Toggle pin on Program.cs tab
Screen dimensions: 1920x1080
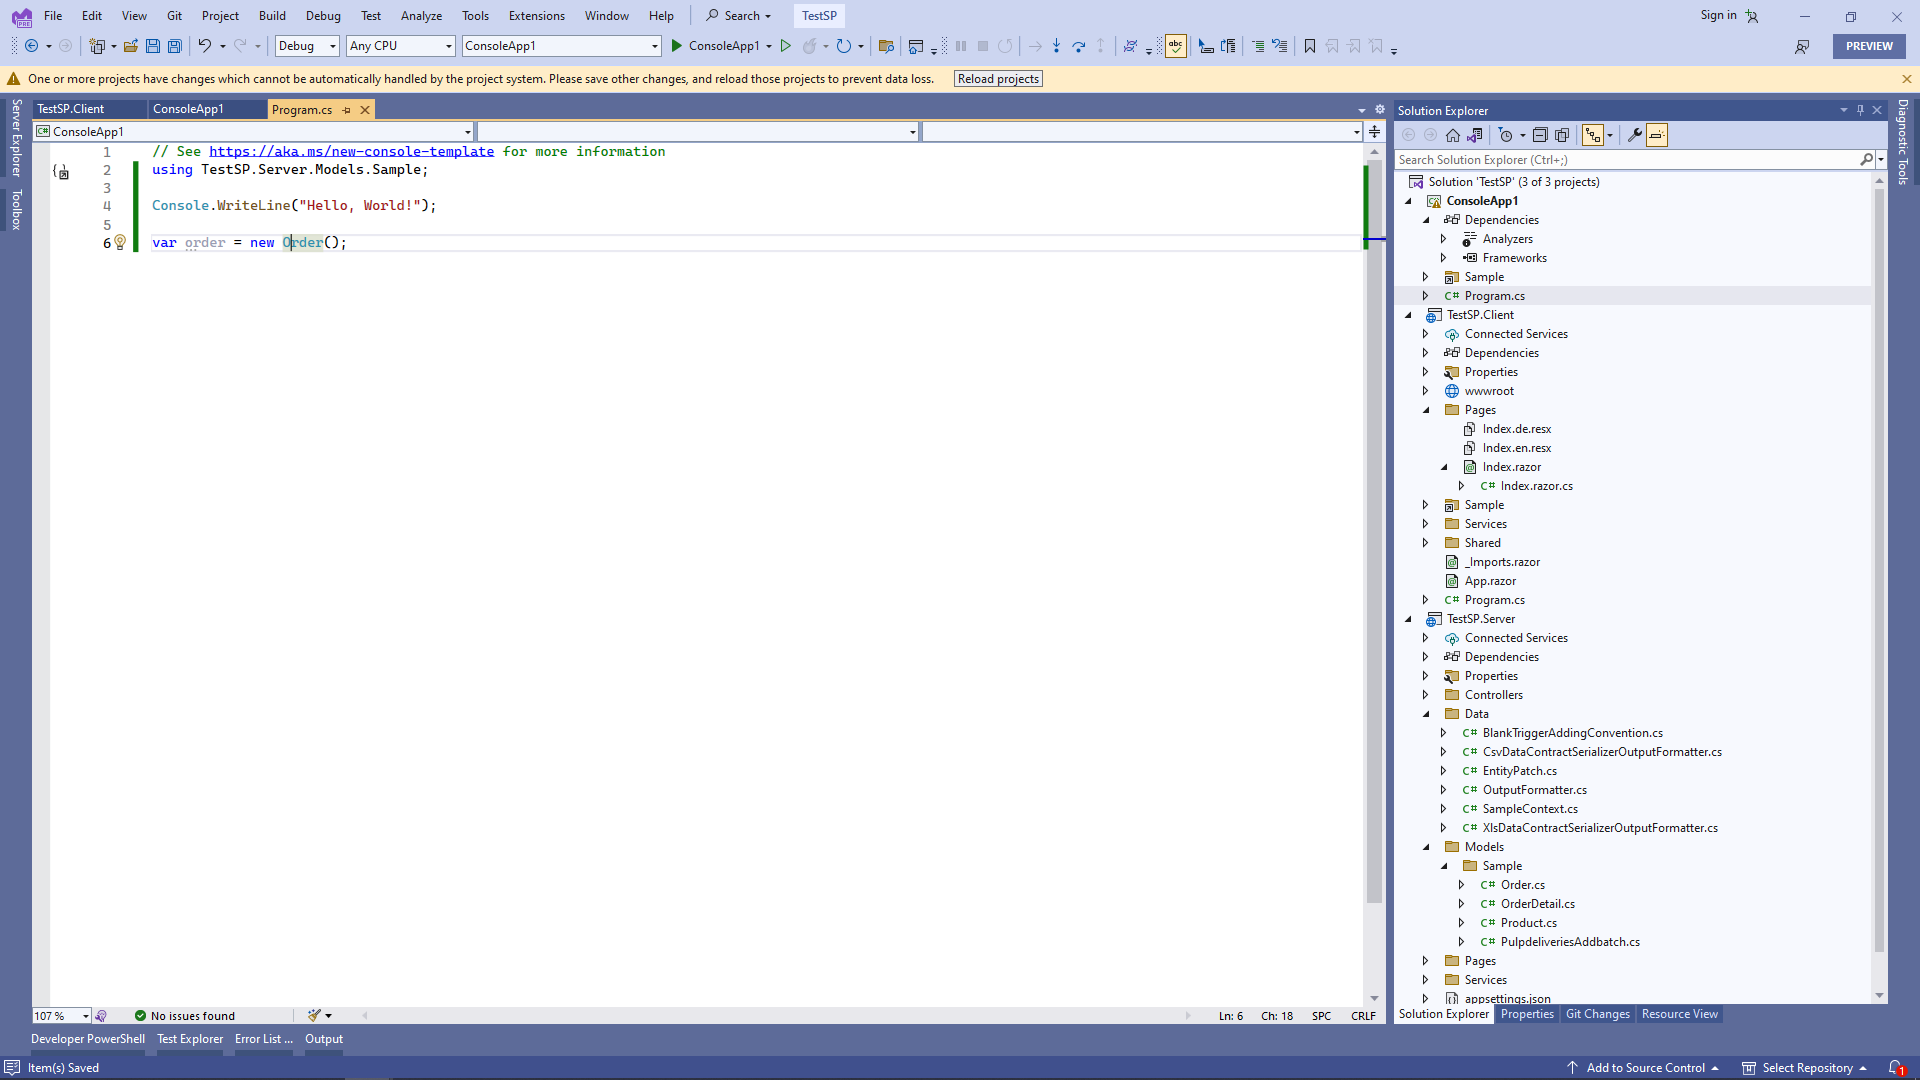point(347,110)
